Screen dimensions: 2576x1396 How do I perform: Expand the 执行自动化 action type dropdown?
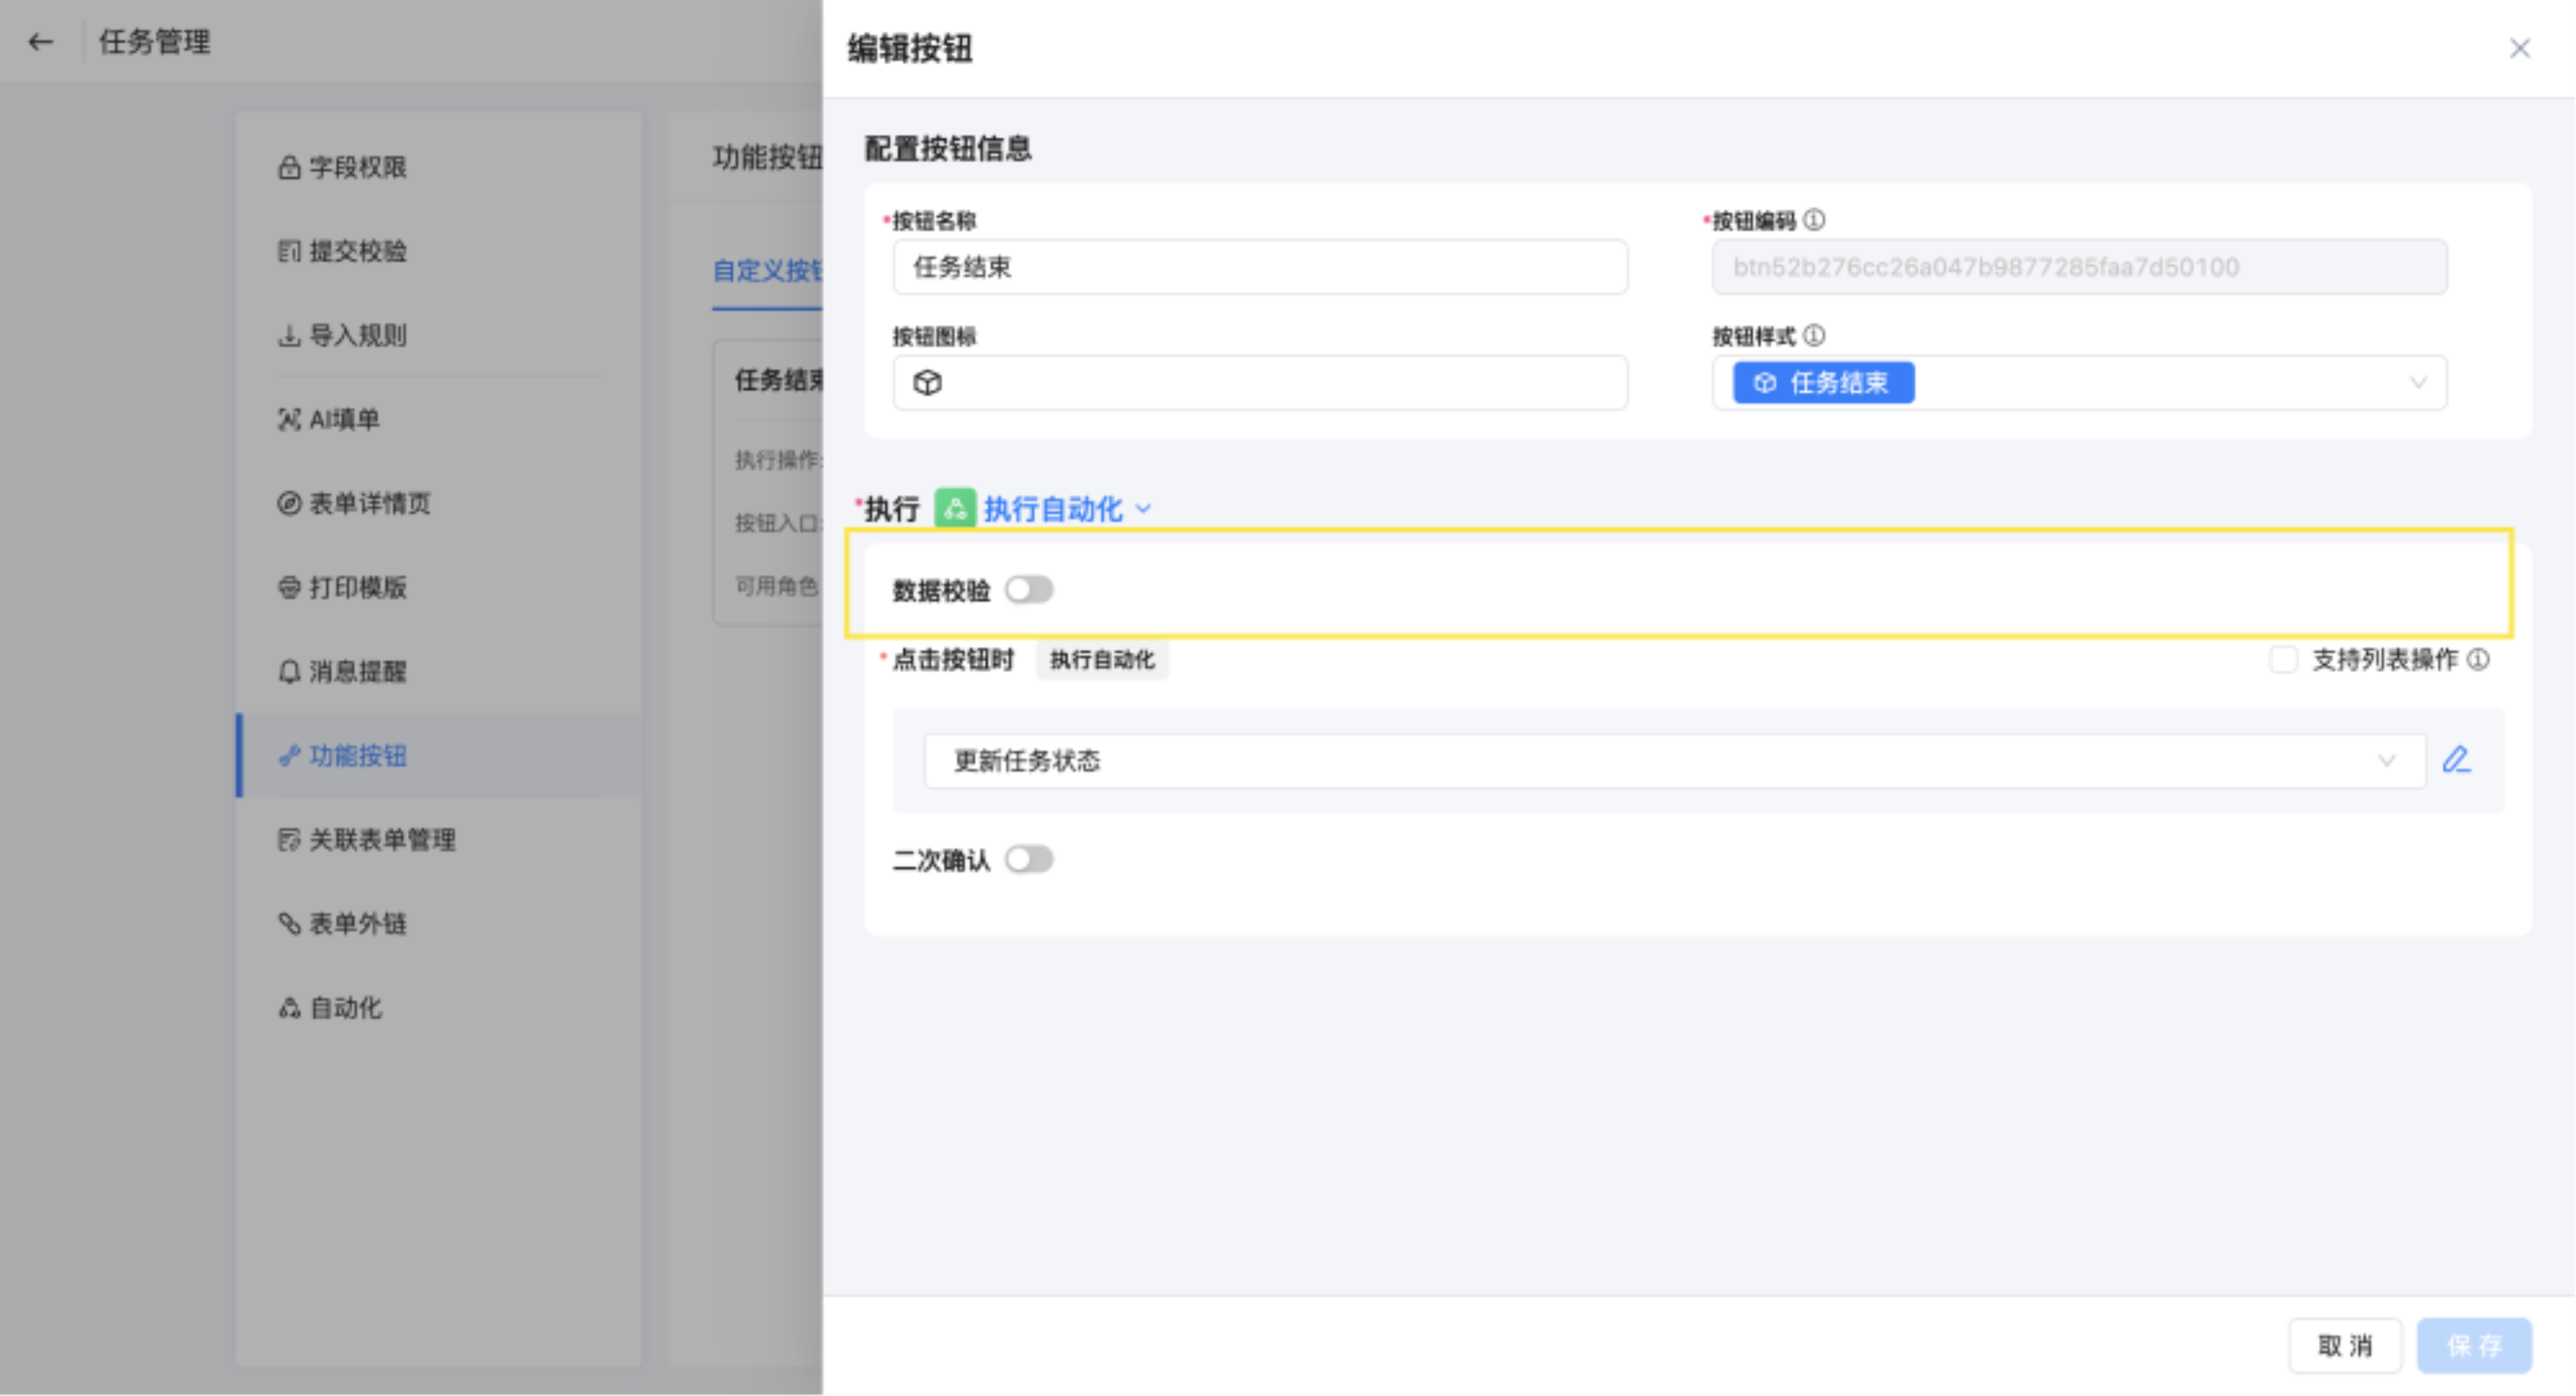(x=1066, y=509)
